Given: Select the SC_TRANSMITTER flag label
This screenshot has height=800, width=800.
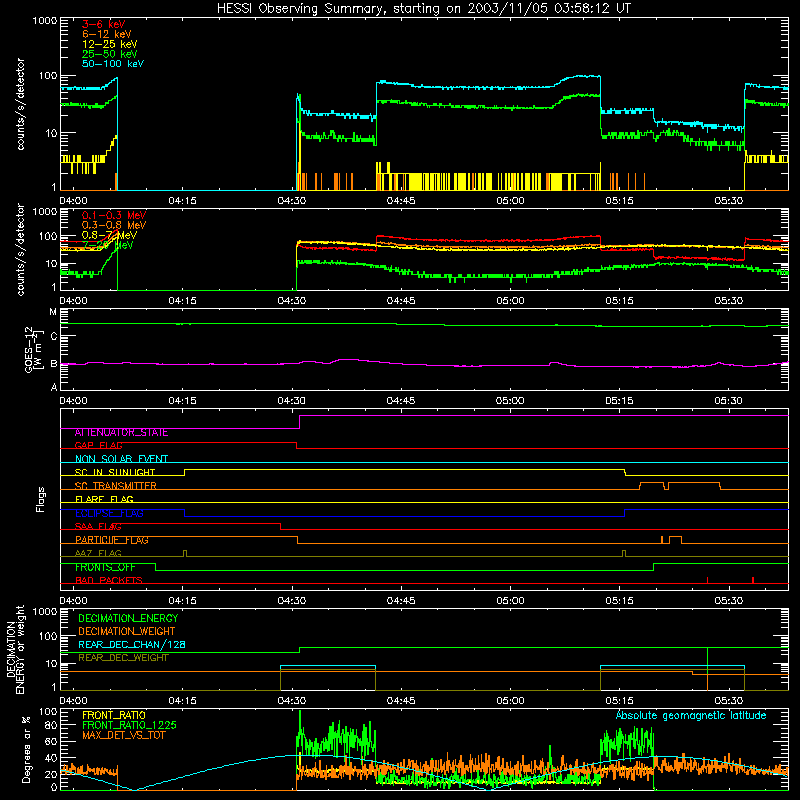Looking at the screenshot, I should [115, 486].
